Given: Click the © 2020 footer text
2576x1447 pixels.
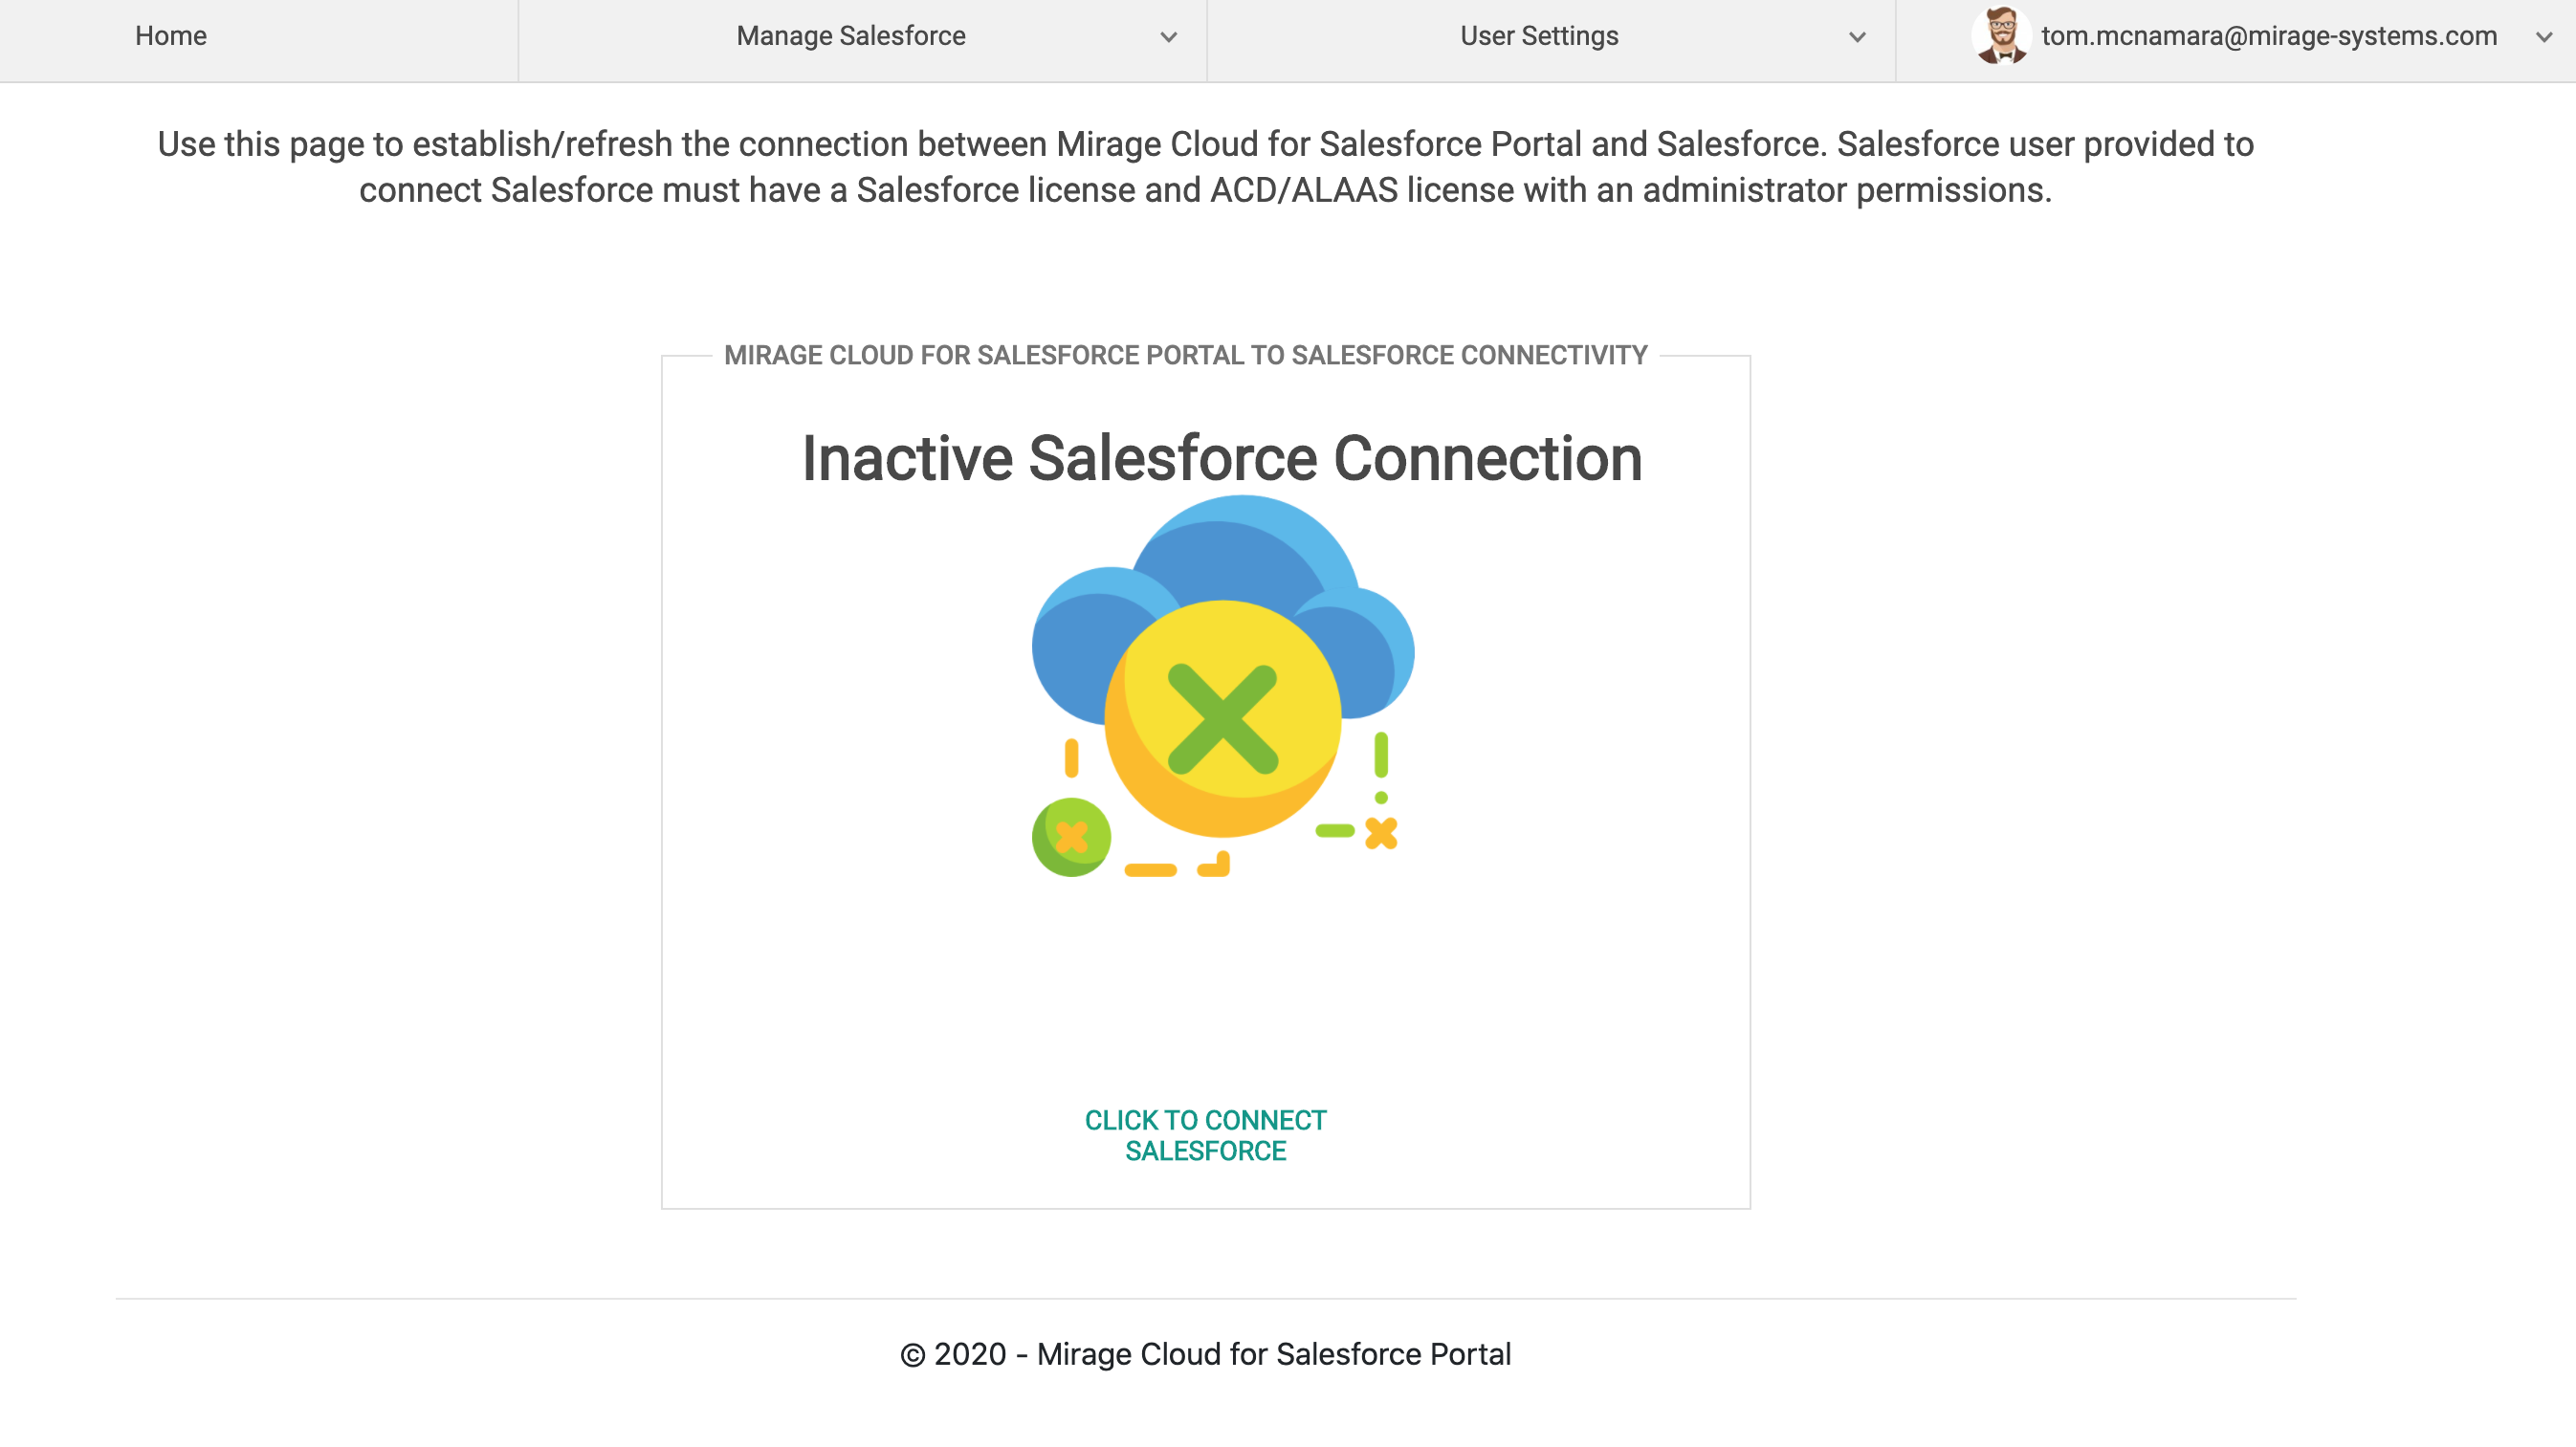Looking at the screenshot, I should [1206, 1354].
